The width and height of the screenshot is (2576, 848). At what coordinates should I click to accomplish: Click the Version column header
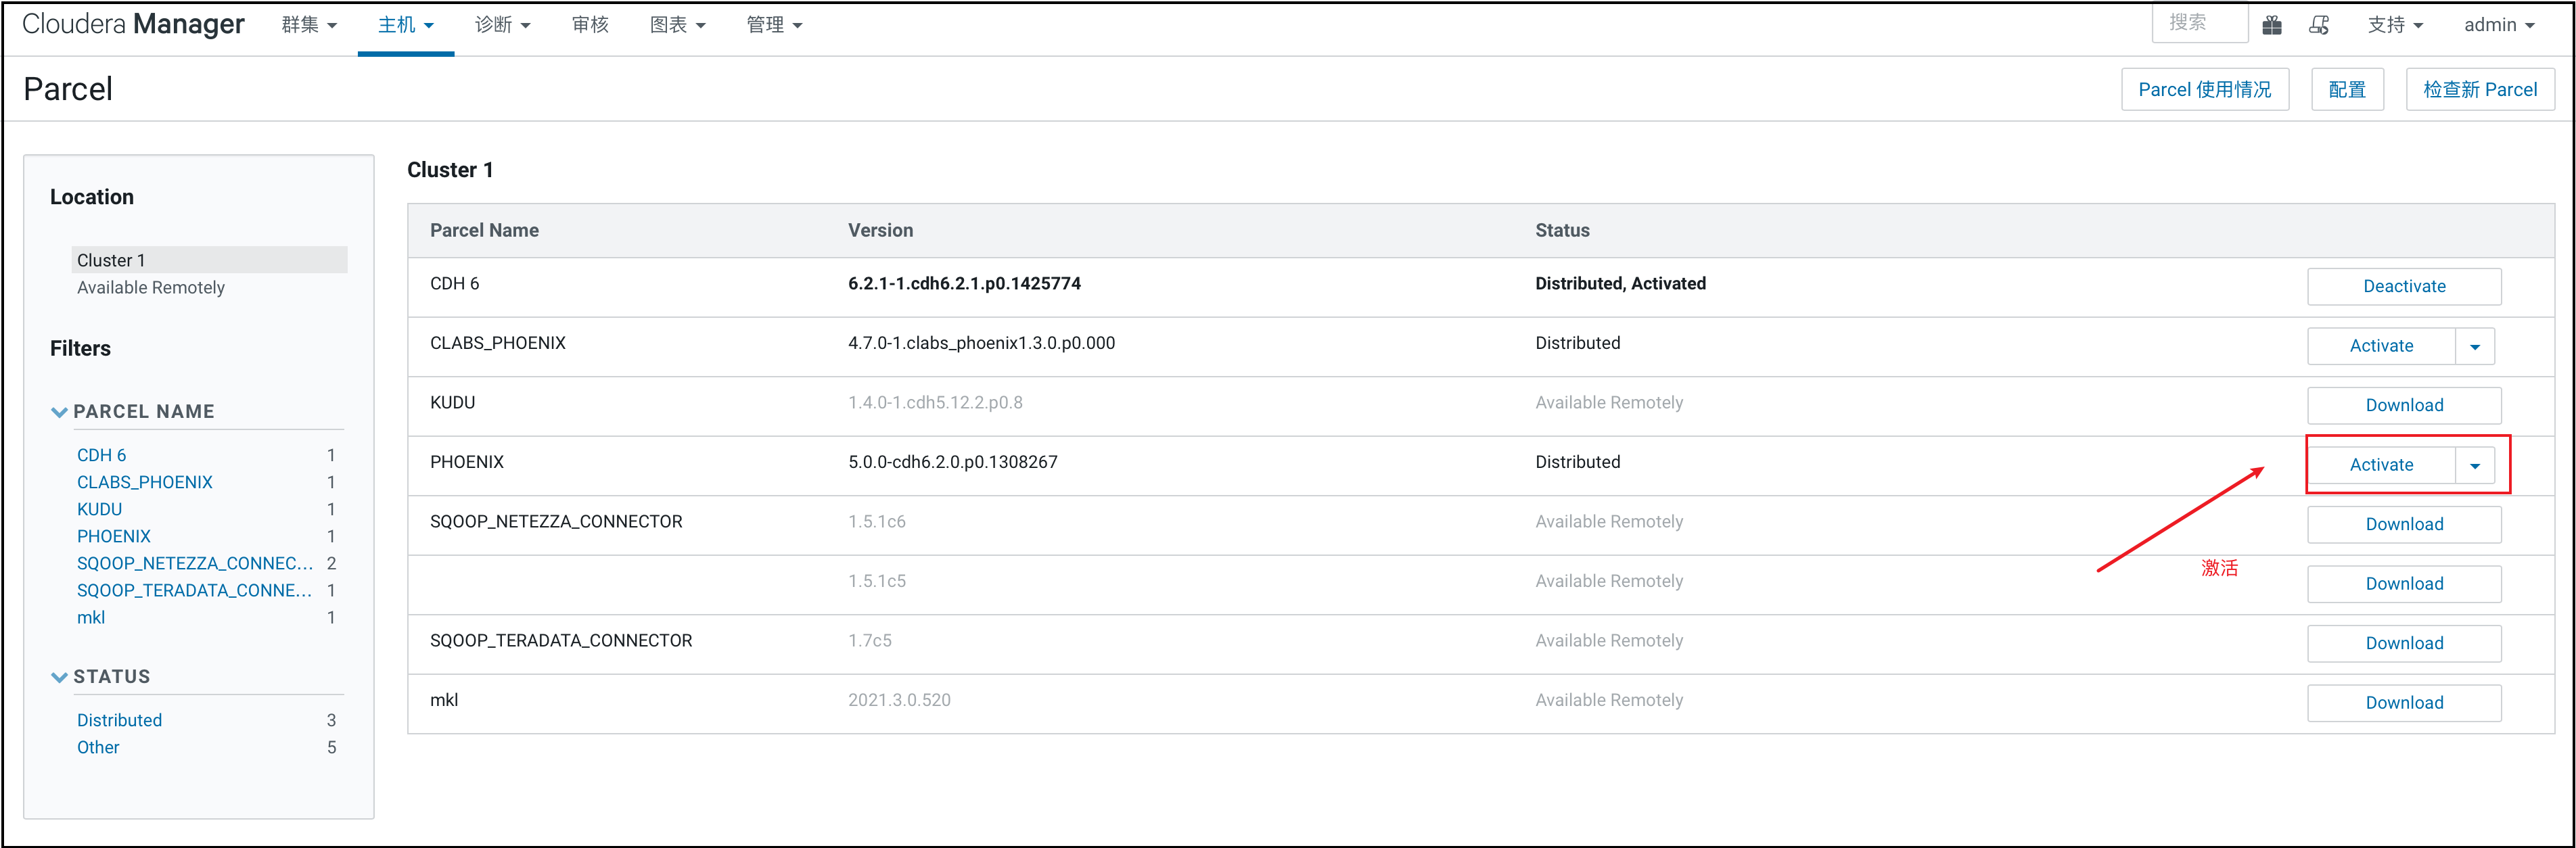tap(880, 231)
